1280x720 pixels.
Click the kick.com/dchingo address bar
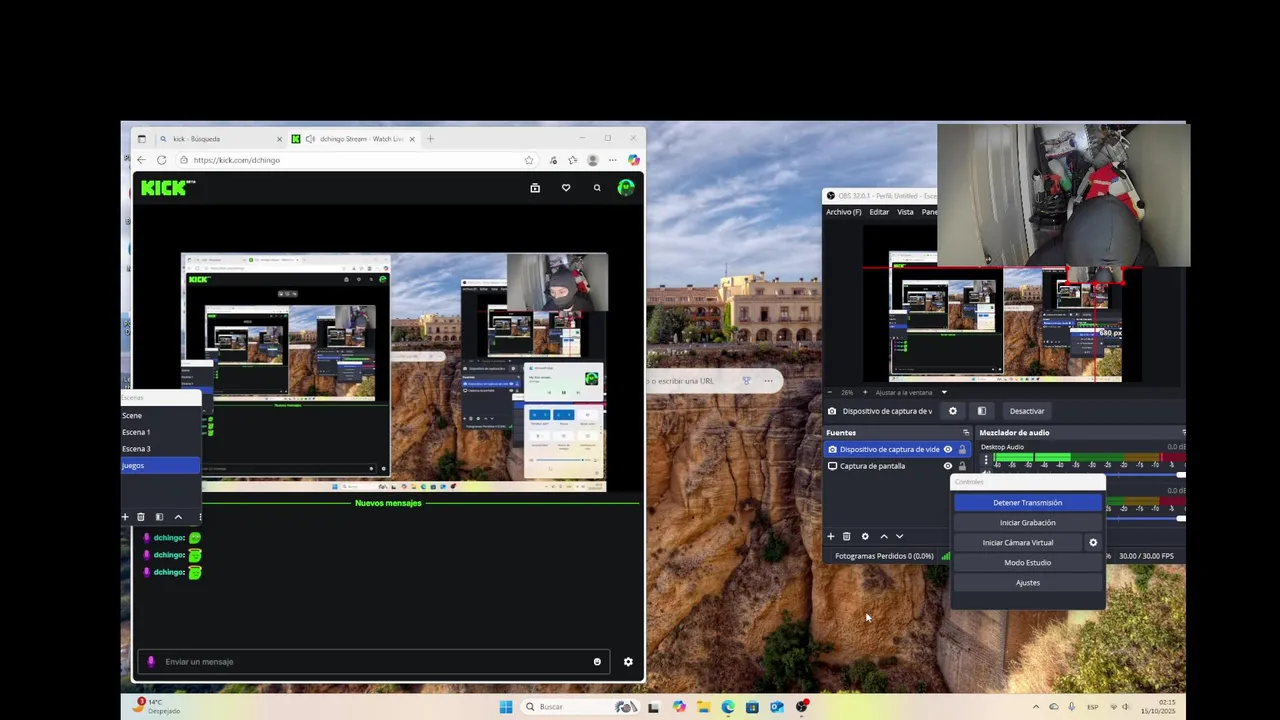[x=355, y=160]
